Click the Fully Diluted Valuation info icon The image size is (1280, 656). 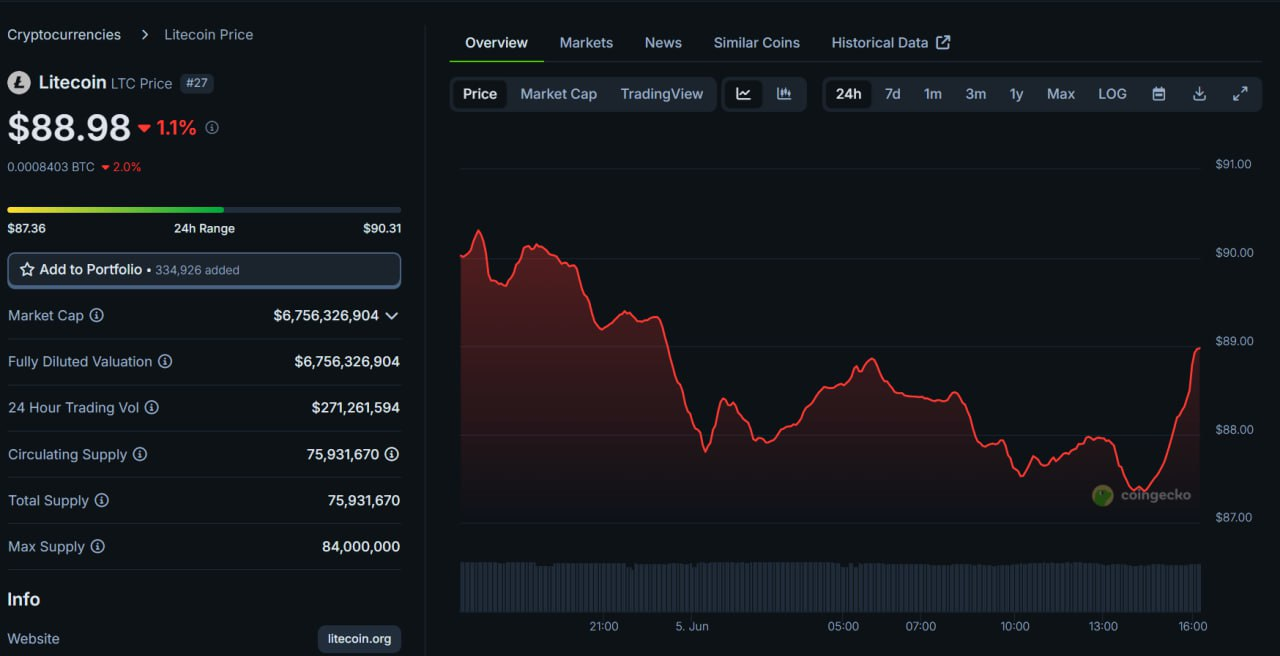coord(165,361)
